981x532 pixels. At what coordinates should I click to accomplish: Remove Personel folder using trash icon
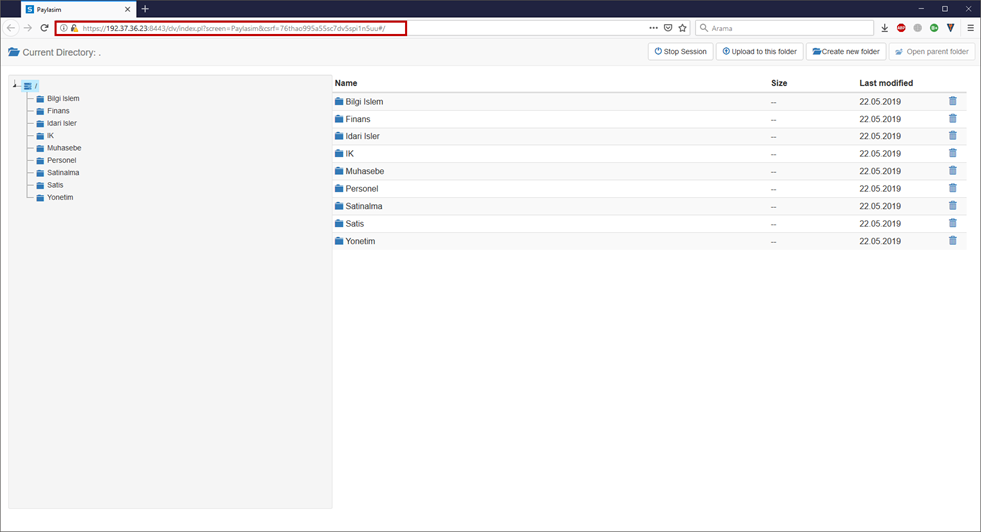tap(952, 188)
